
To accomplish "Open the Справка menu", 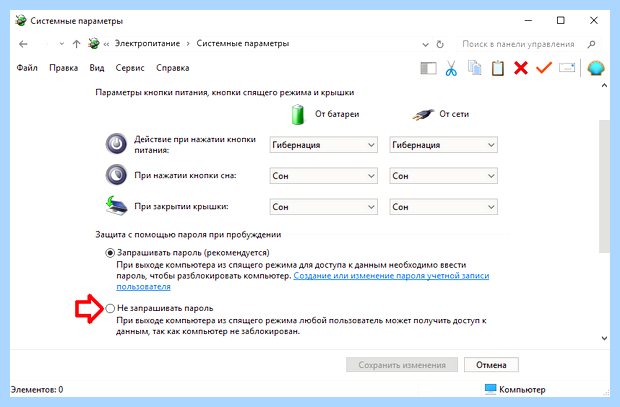I will coord(172,68).
